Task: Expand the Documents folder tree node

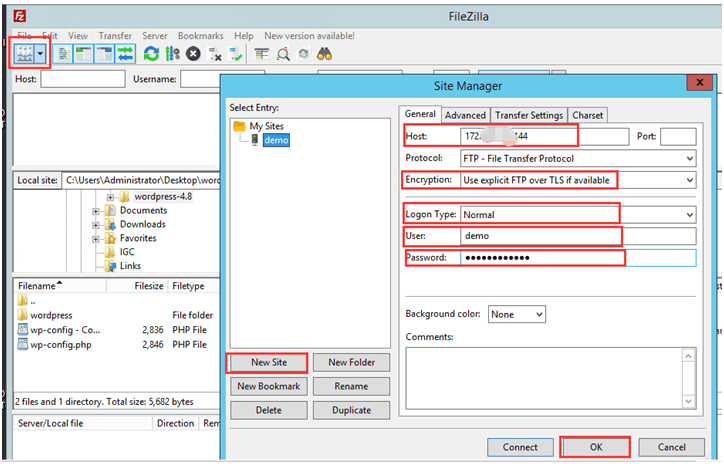Action: coord(97,211)
